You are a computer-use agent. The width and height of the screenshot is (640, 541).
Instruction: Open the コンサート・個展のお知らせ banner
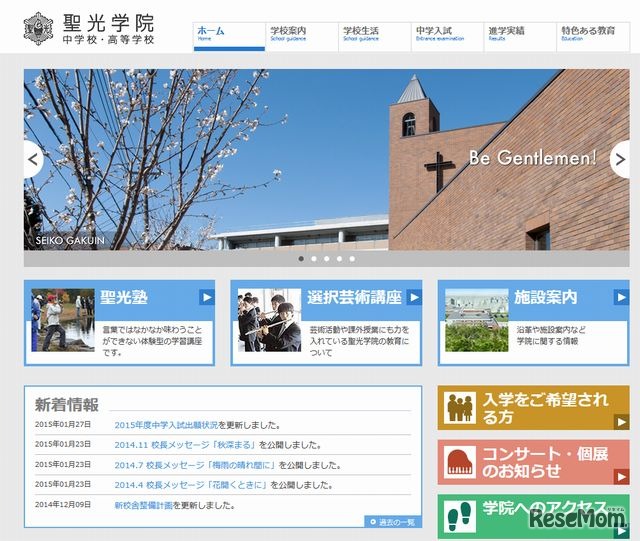533,462
